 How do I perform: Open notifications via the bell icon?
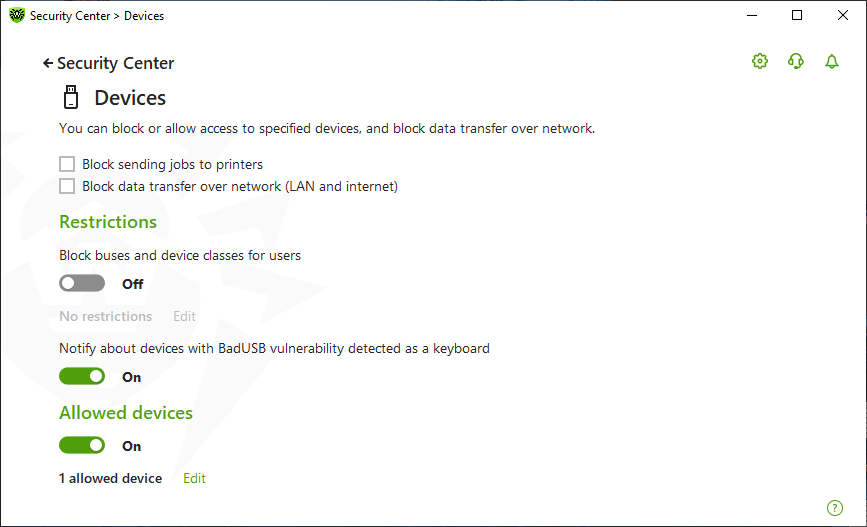pos(832,61)
